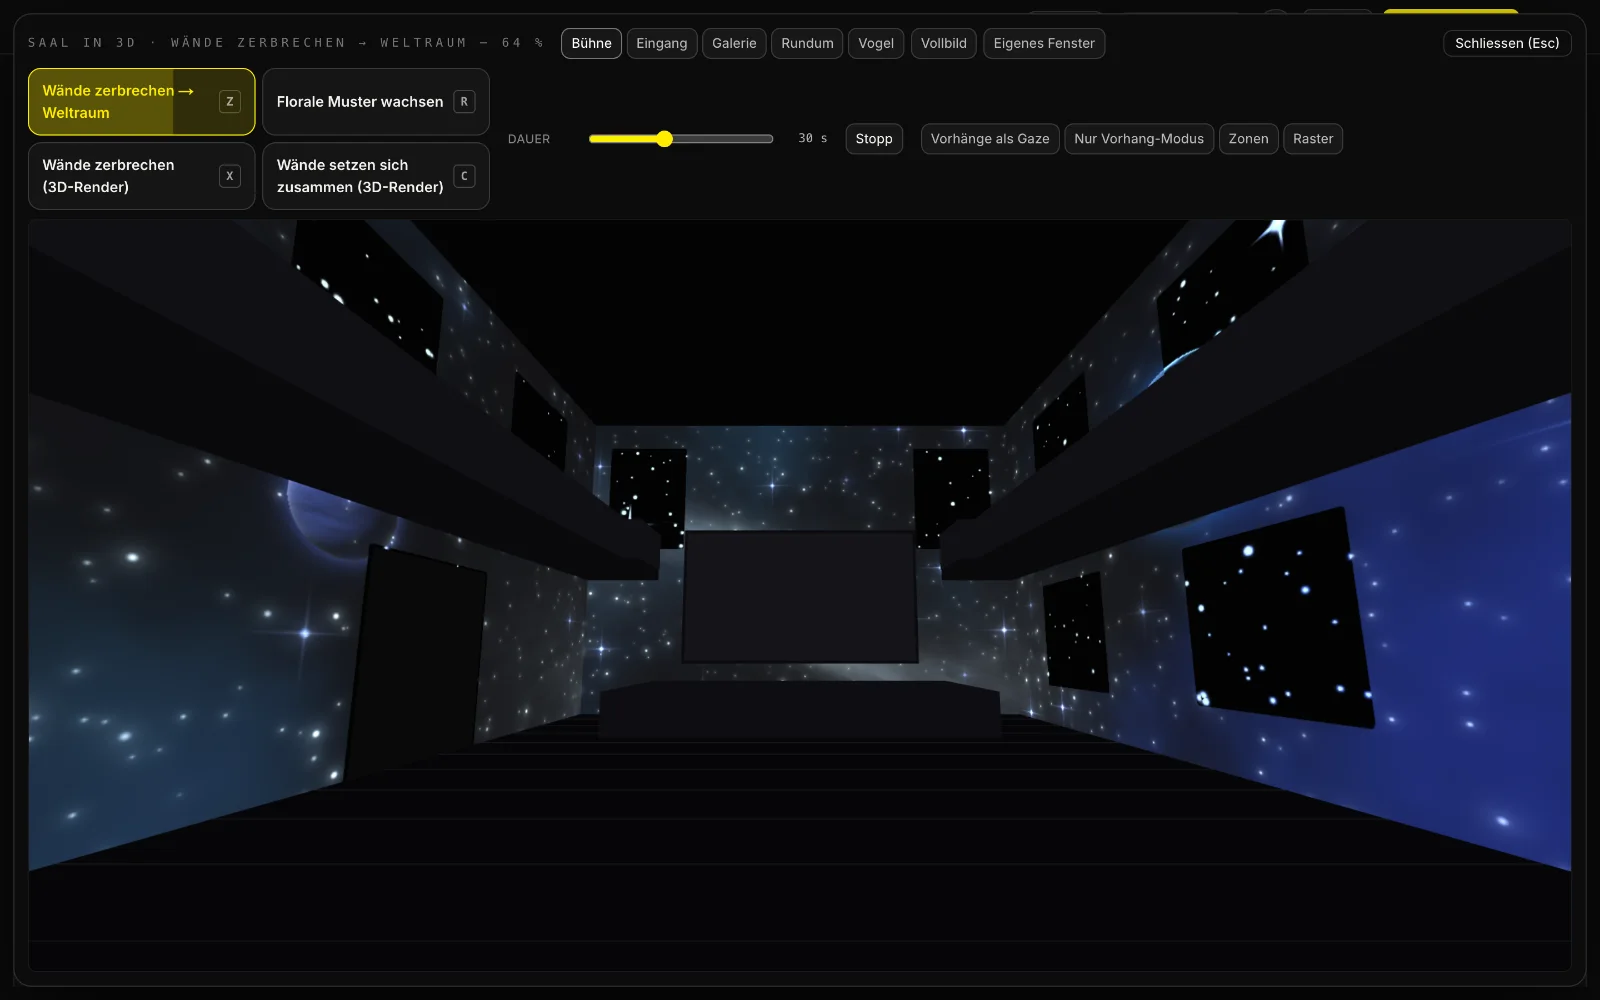Switch to Galerie camera view
1600x1000 pixels.
point(734,43)
